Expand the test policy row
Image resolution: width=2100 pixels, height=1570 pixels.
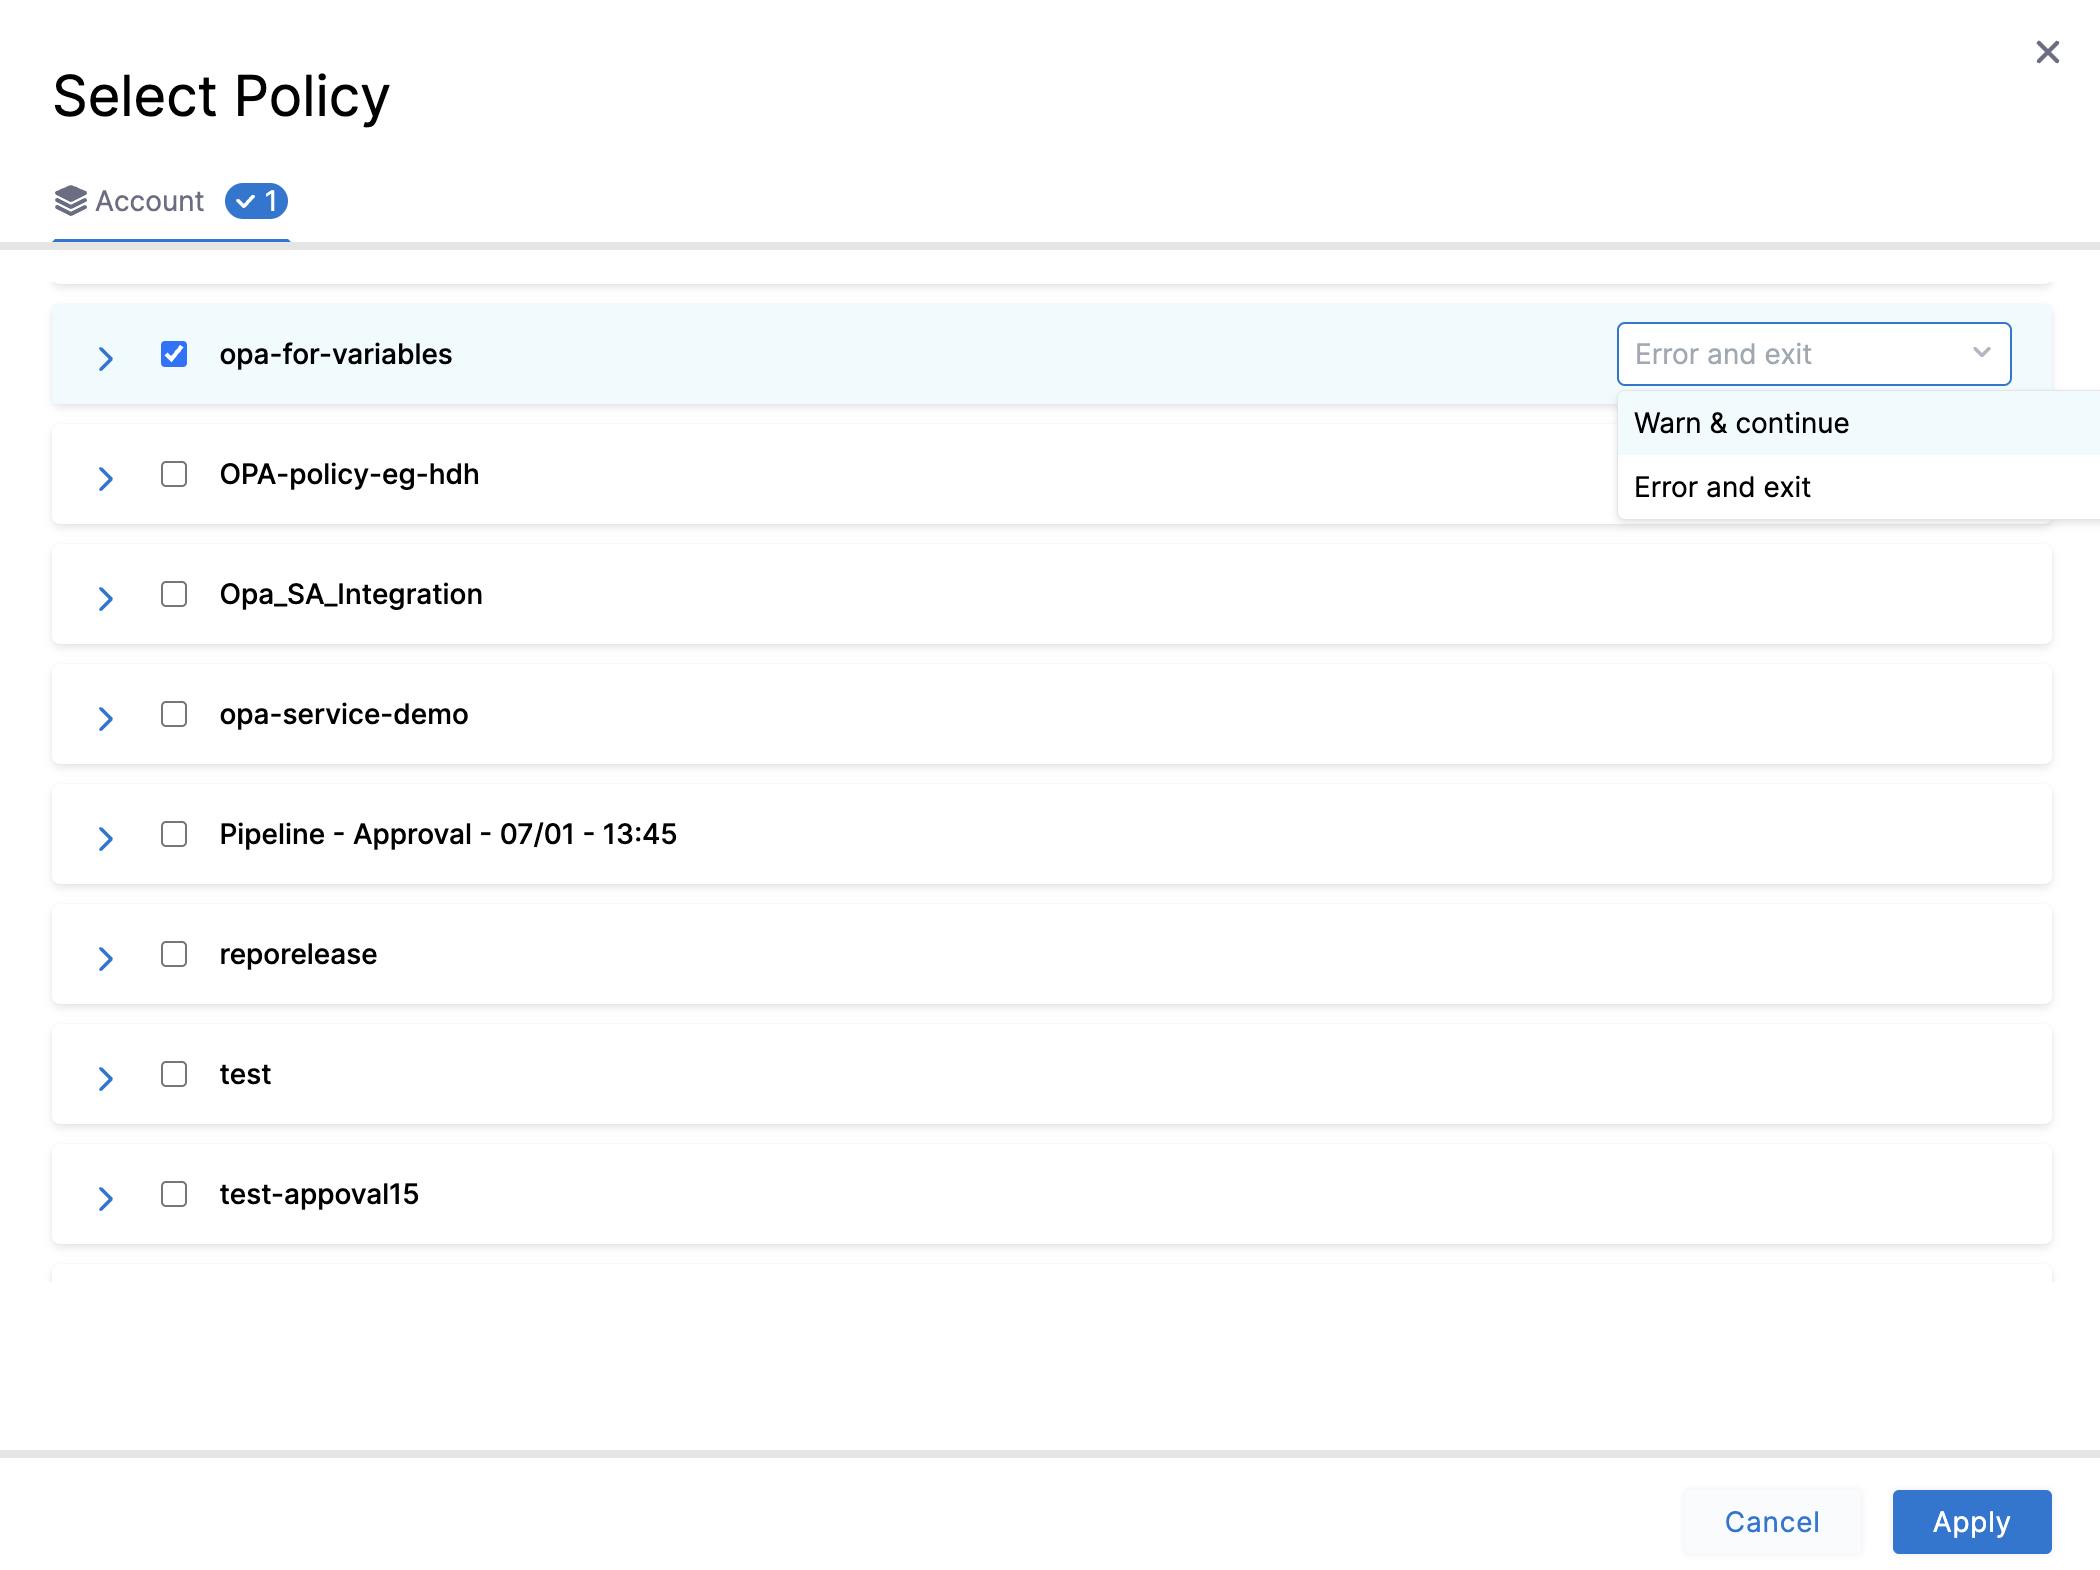[106, 1078]
